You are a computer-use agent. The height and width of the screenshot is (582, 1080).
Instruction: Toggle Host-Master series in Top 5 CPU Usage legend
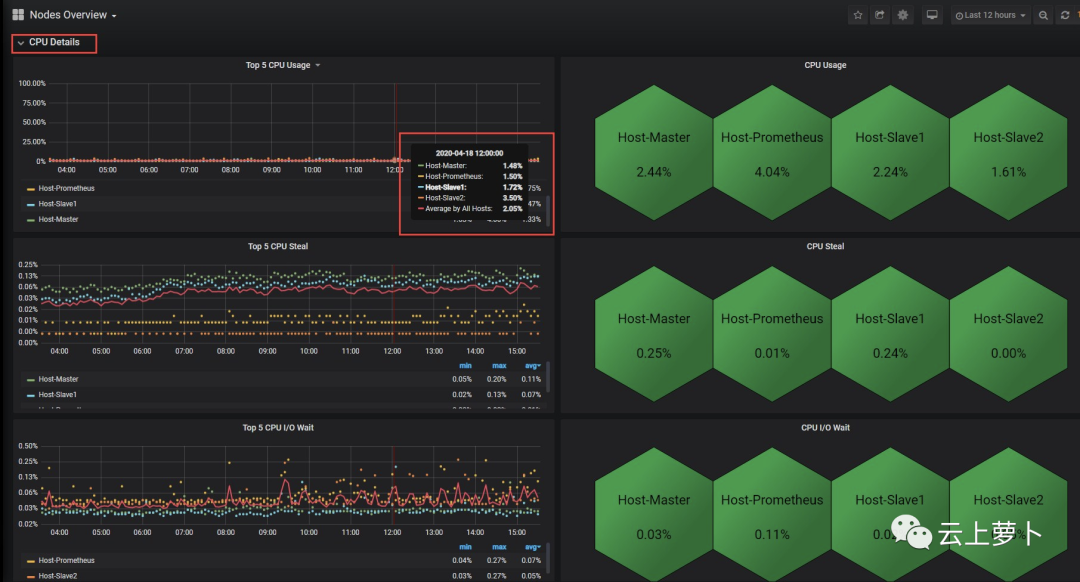pyautogui.click(x=58, y=219)
